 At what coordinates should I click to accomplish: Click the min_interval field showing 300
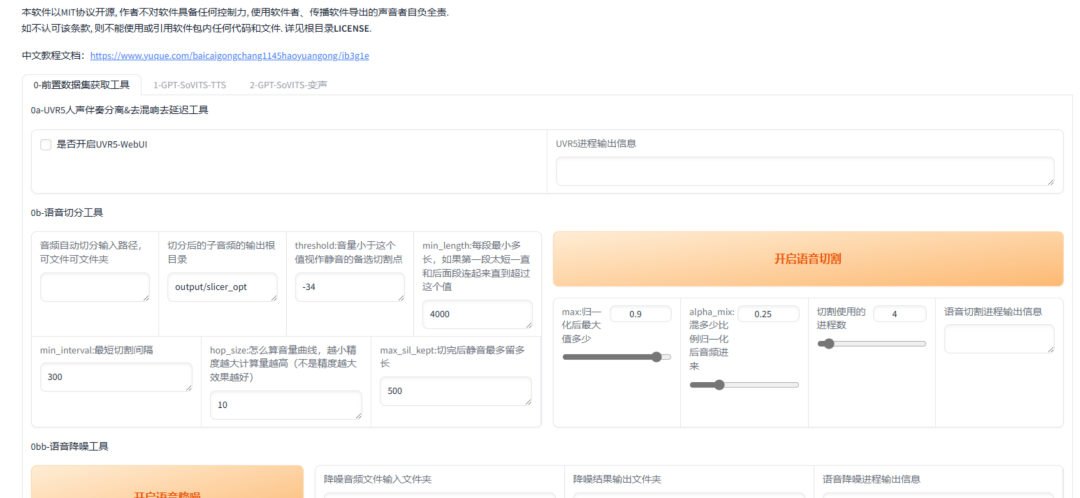[x=116, y=377]
